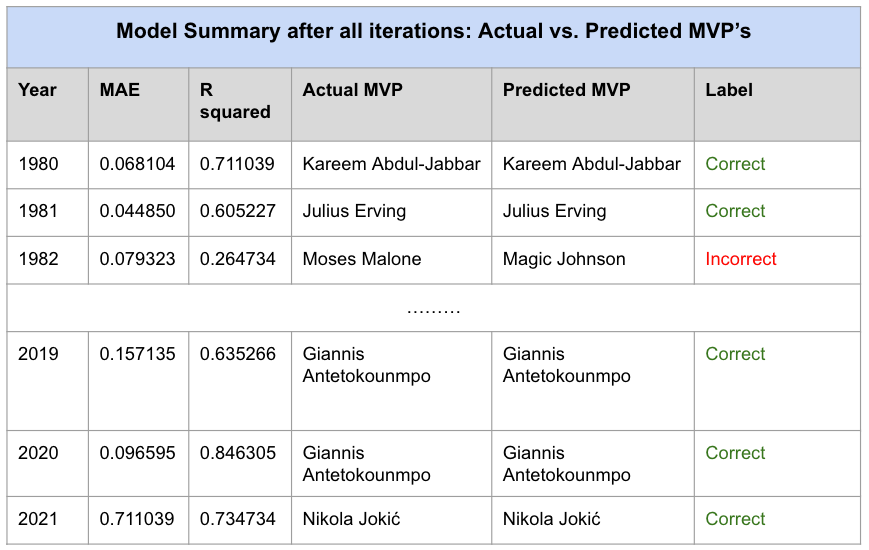Select the Year column header
Screen dimensions: 869x550
(x=38, y=90)
